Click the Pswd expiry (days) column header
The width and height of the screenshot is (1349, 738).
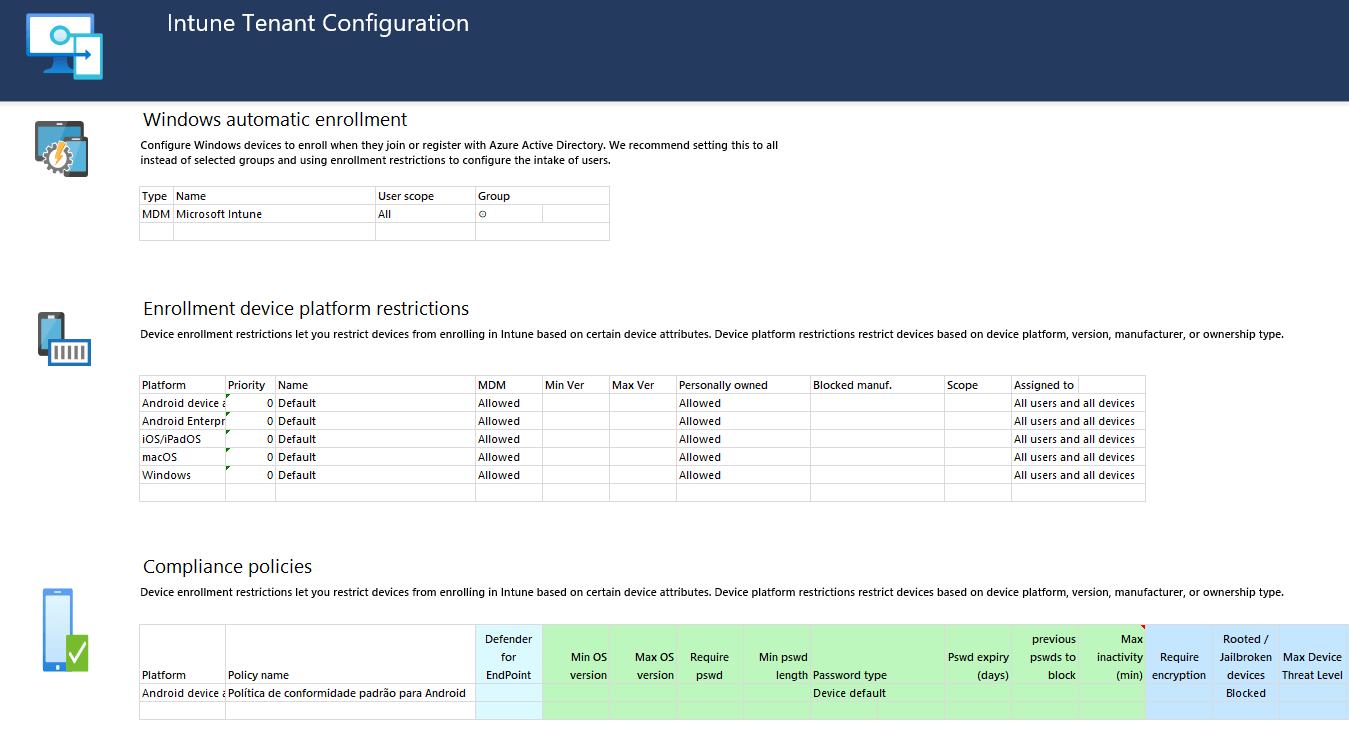(x=978, y=655)
